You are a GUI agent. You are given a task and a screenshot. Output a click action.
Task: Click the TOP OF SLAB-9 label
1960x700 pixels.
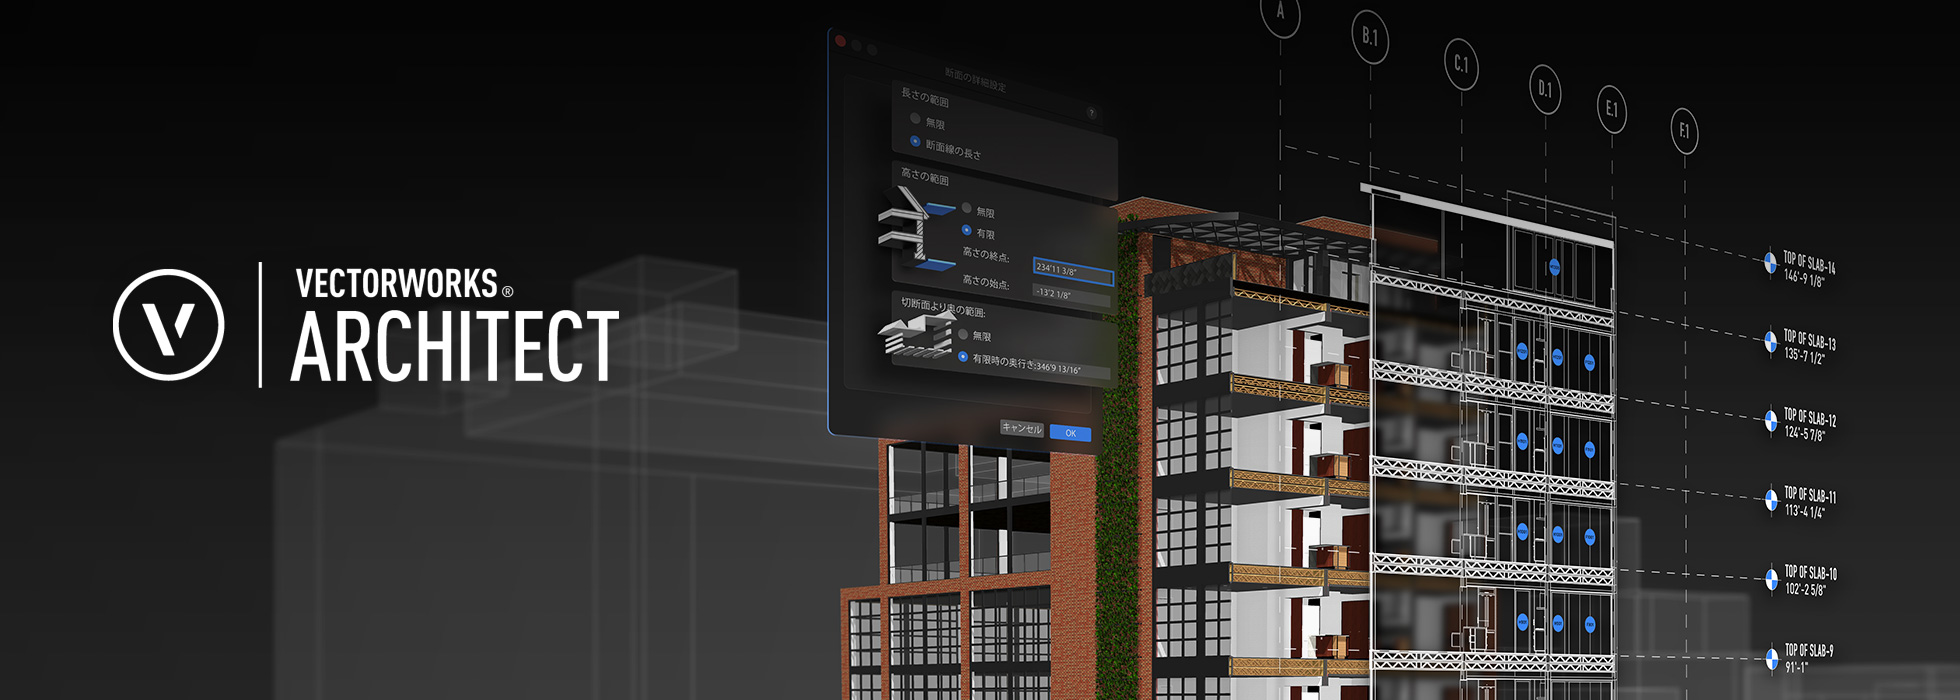[1809, 650]
